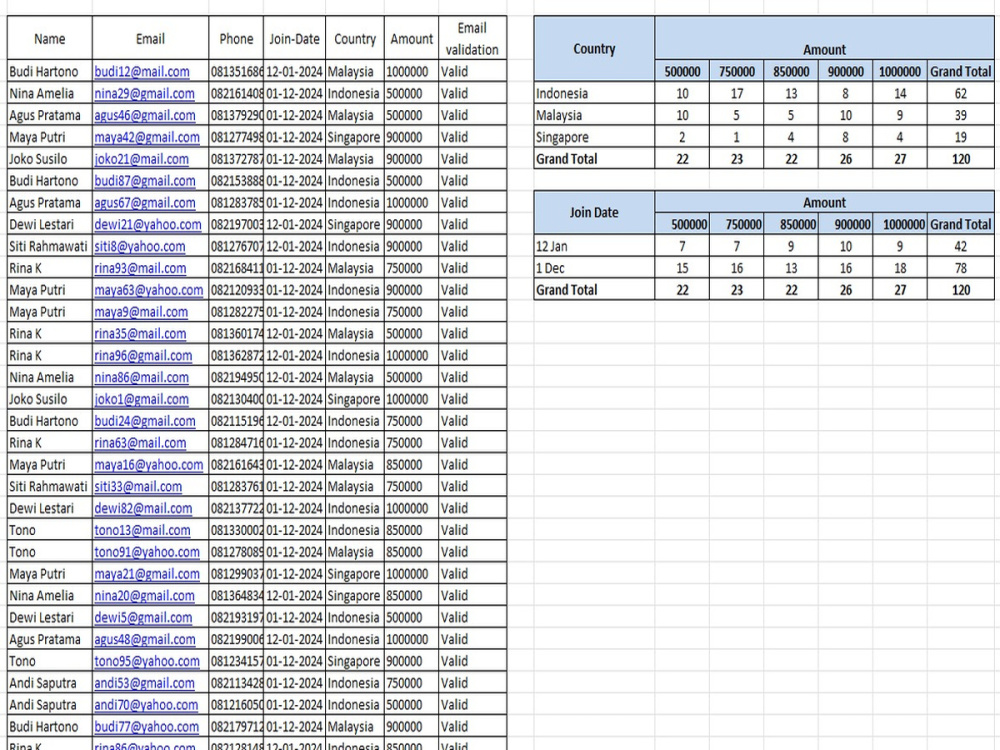Select the name cell Joko Susilo with joko21 email

point(50,159)
